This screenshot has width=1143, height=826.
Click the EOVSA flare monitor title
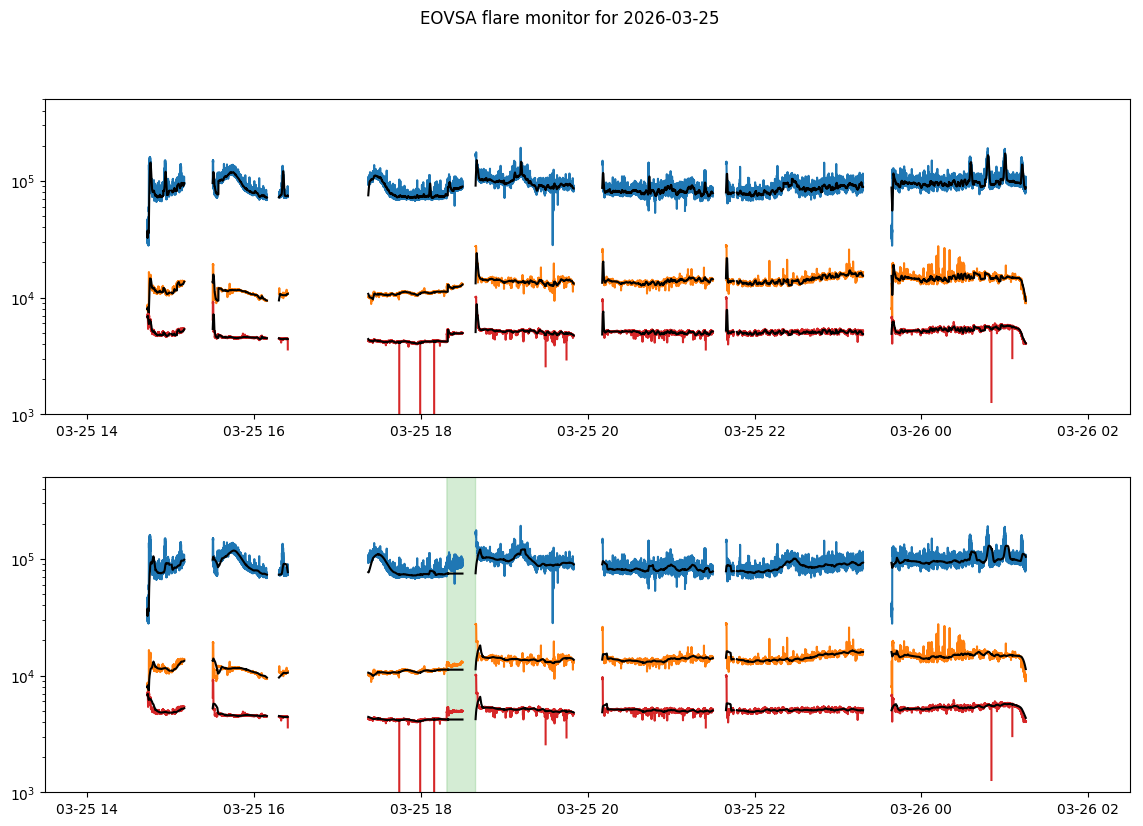point(569,18)
